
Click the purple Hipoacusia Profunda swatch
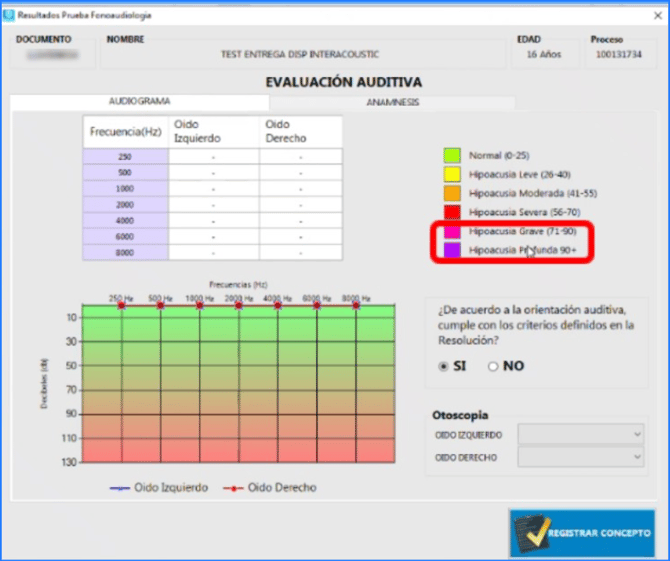(x=452, y=251)
